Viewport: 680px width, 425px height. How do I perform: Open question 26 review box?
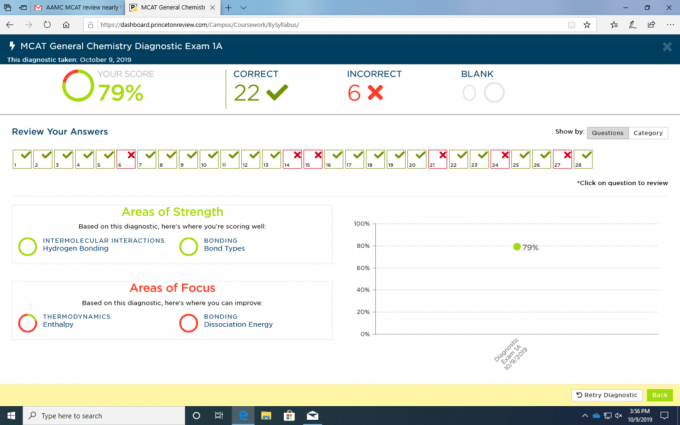[x=542, y=159]
